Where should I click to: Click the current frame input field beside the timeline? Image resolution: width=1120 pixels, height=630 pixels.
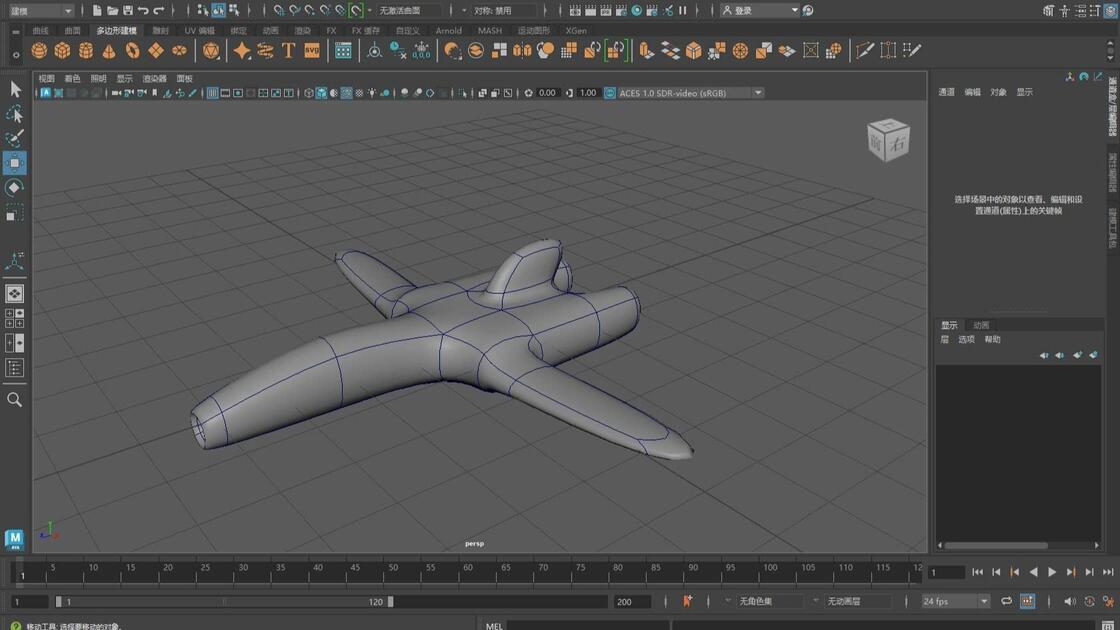(946, 572)
